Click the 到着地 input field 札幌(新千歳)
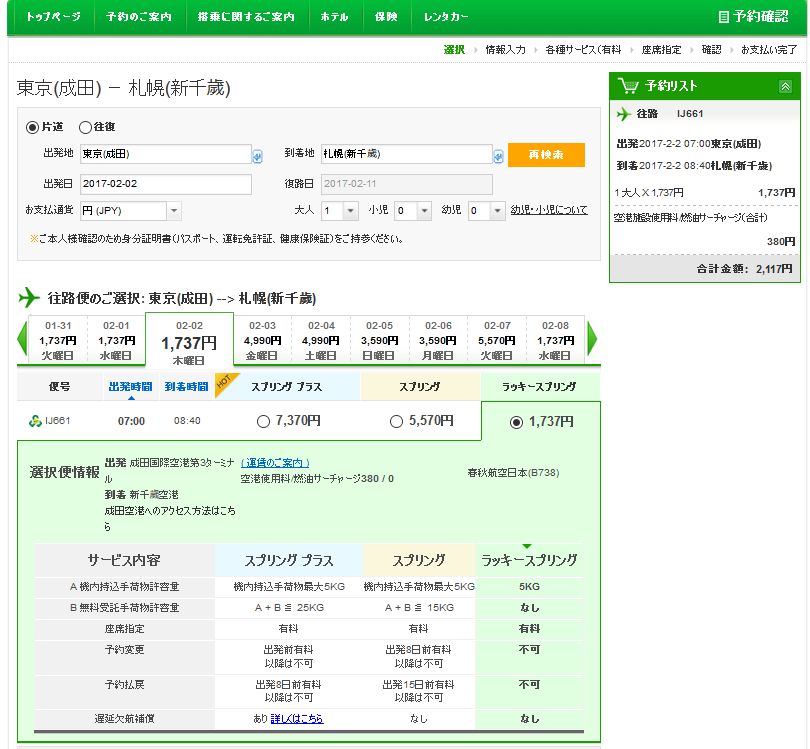Screen dimensions: 810x749 pos(407,154)
